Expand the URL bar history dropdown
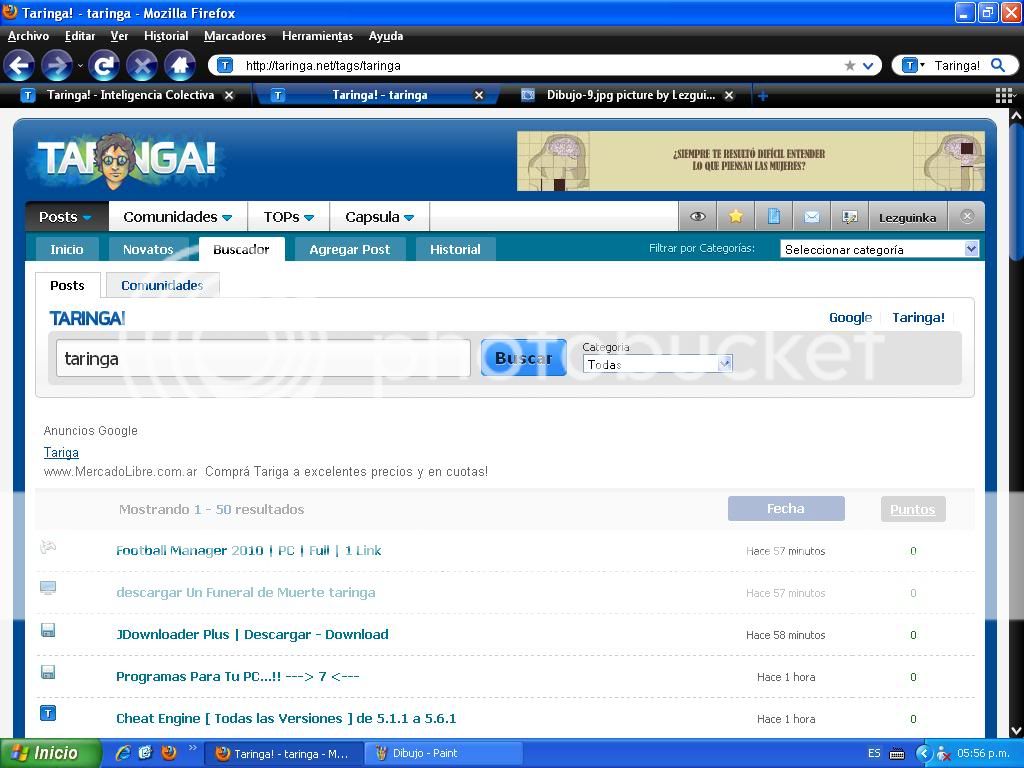Image resolution: width=1024 pixels, height=768 pixels. pos(868,65)
